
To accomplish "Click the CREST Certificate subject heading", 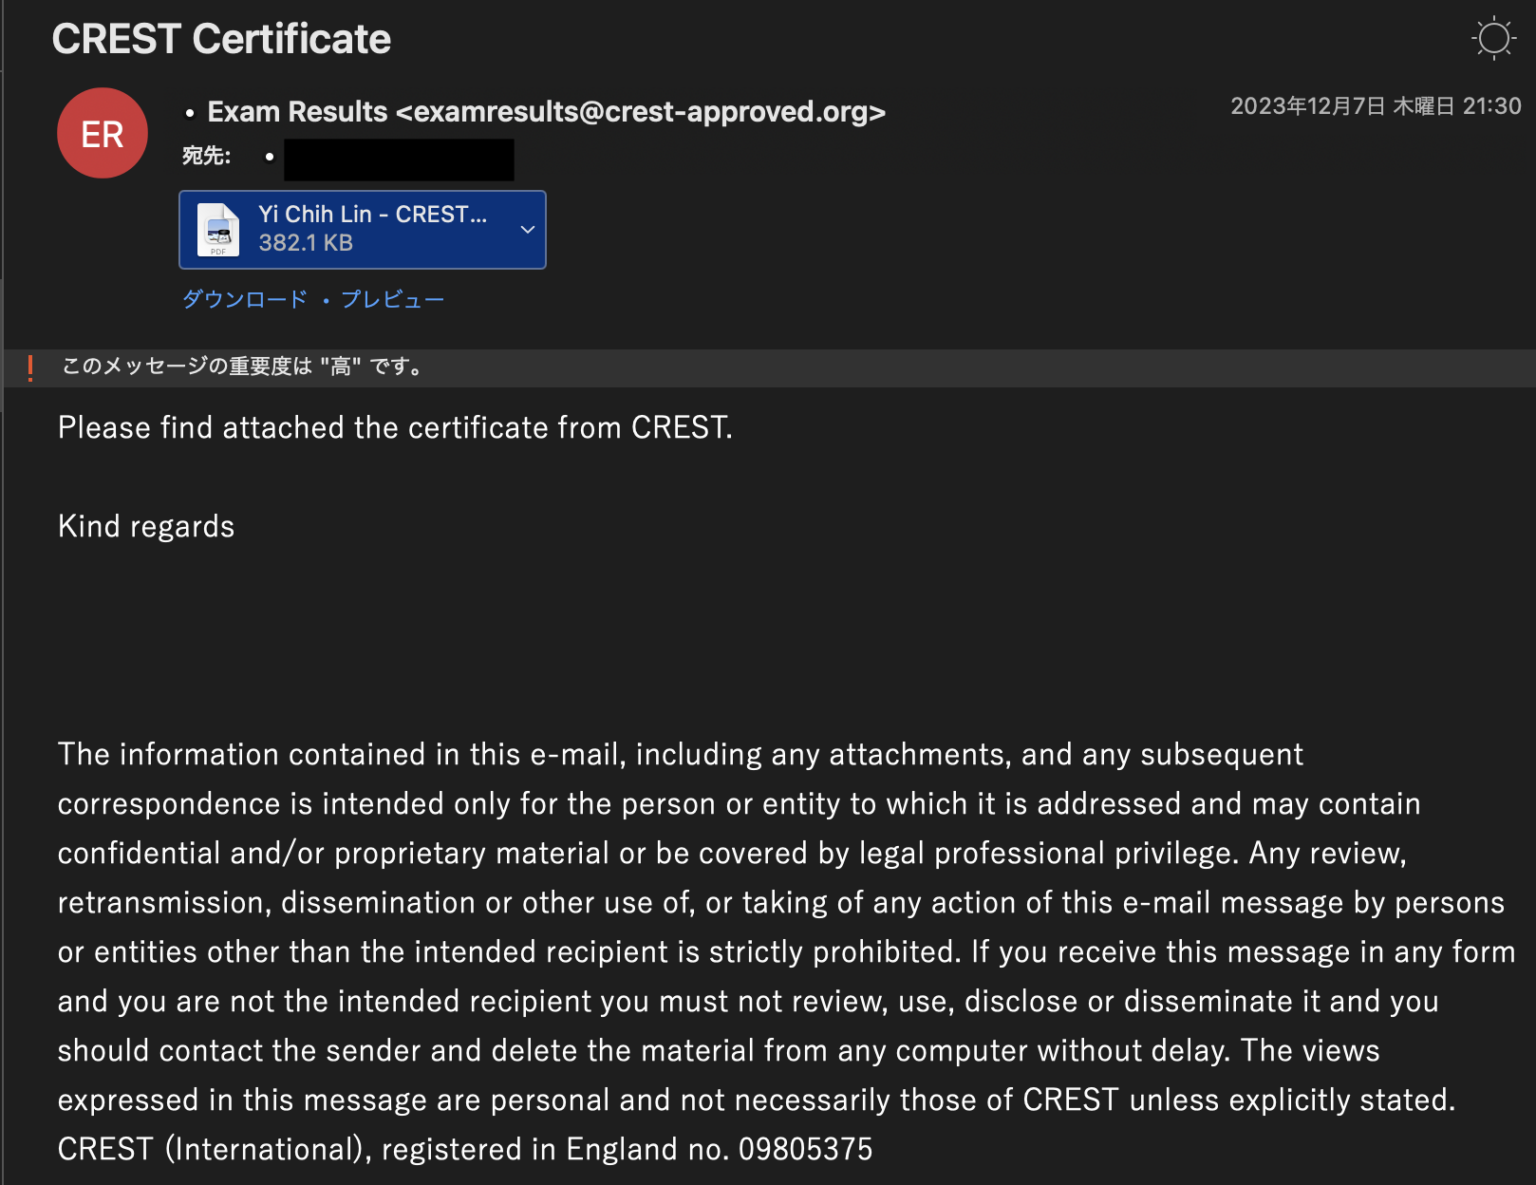I will coord(221,38).
